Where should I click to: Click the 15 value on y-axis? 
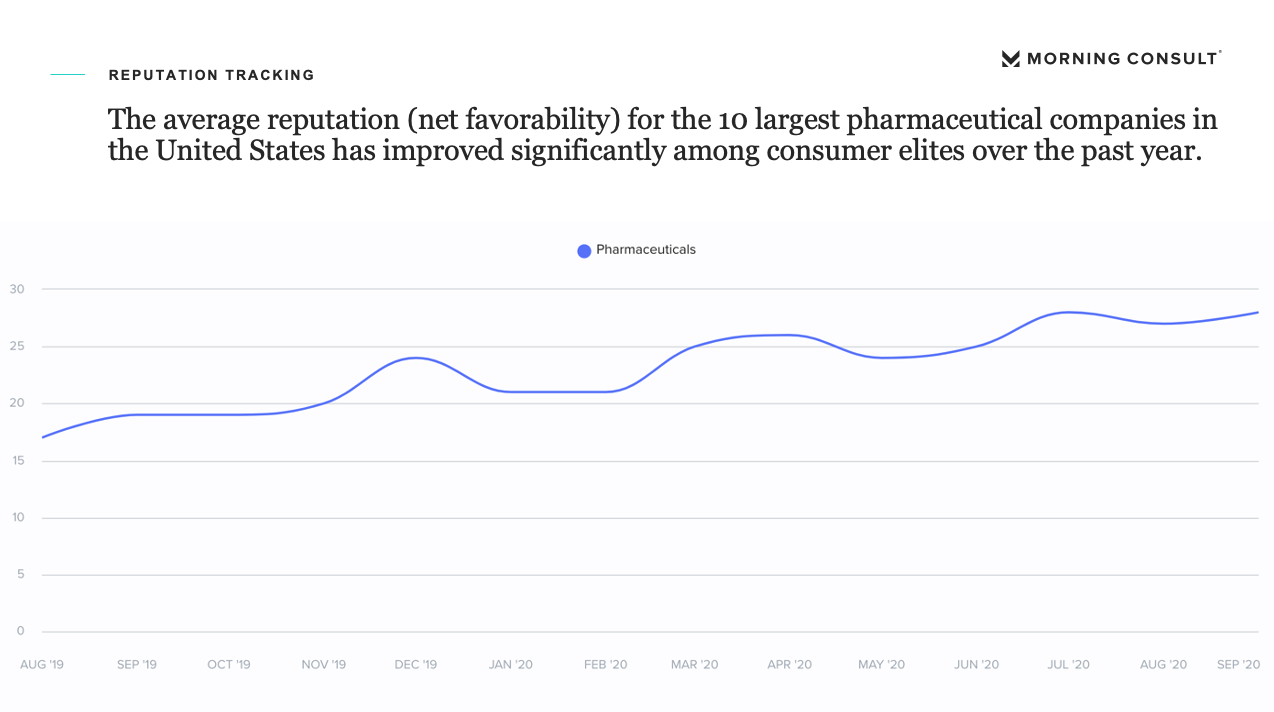tap(18, 461)
